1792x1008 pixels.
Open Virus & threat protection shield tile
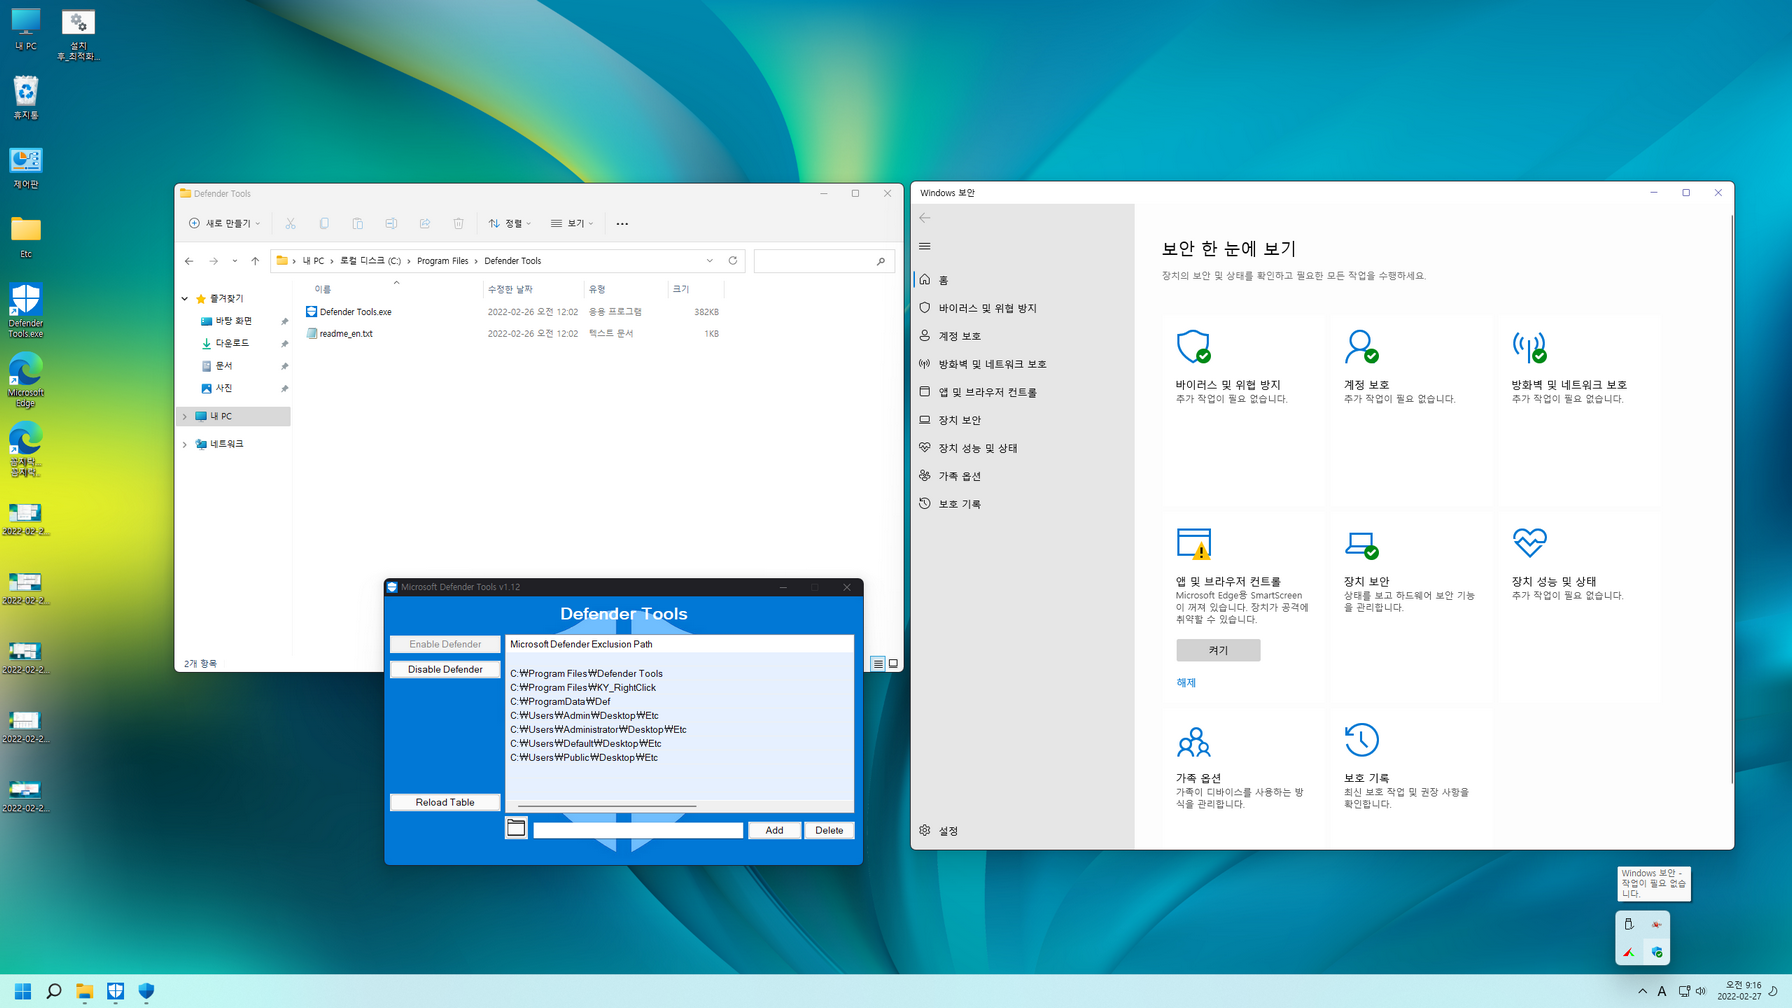pyautogui.click(x=1193, y=346)
